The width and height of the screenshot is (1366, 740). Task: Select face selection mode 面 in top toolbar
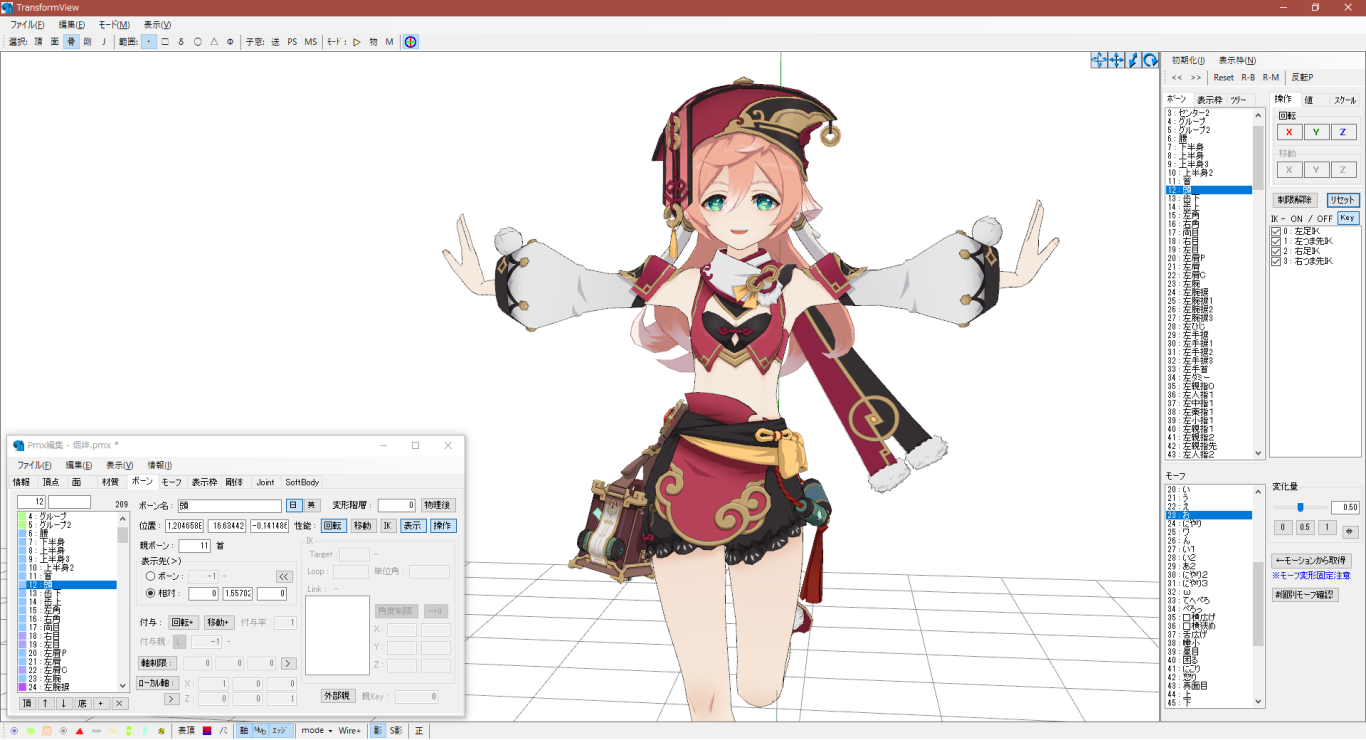(x=55, y=41)
